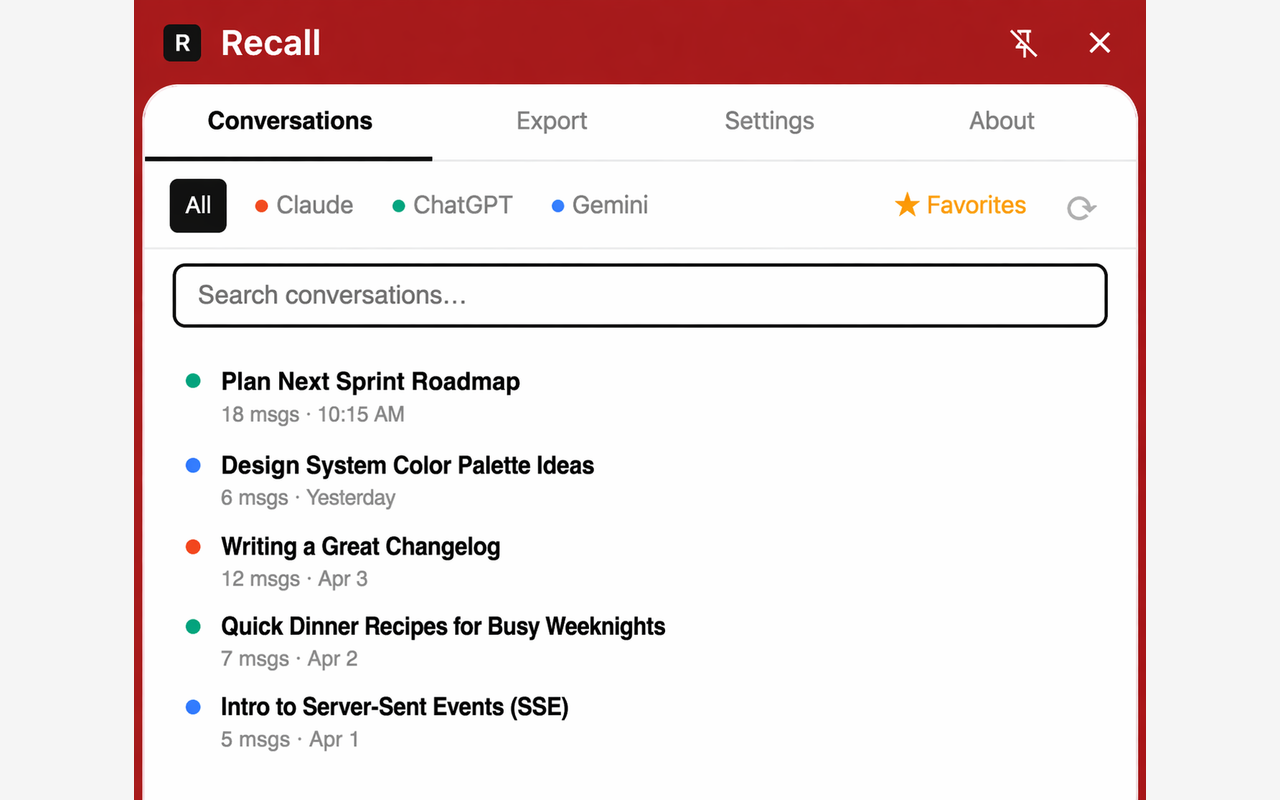Click the green dot beside Plan Next Sprint Roadmap
1280x800 pixels.
click(x=194, y=380)
